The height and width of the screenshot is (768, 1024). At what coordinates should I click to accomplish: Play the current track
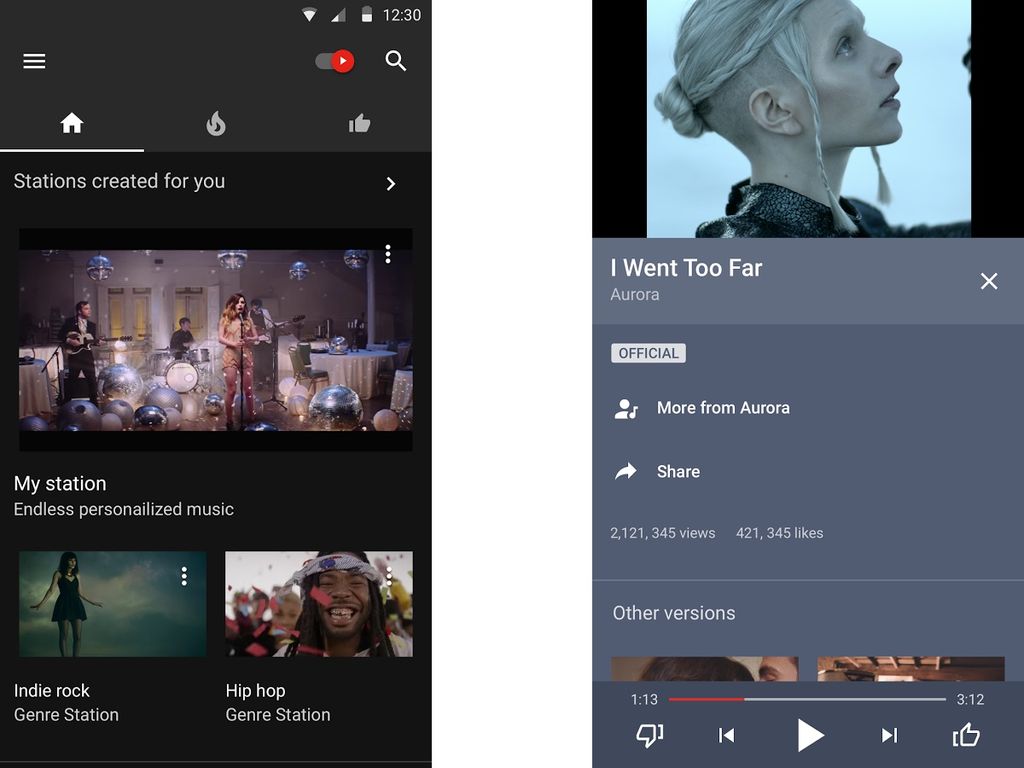point(811,735)
